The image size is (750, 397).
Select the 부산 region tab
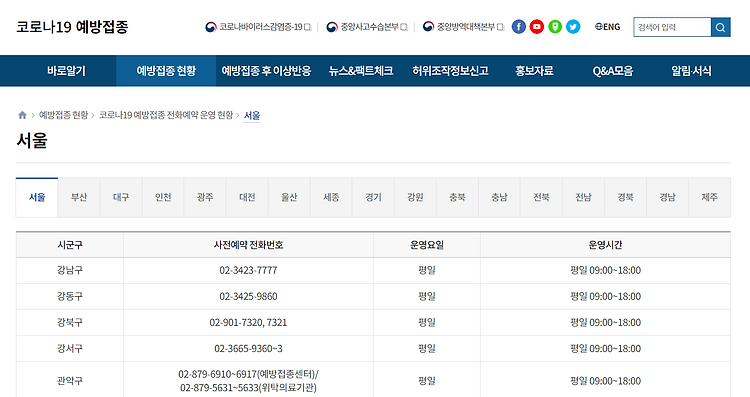coord(79,197)
